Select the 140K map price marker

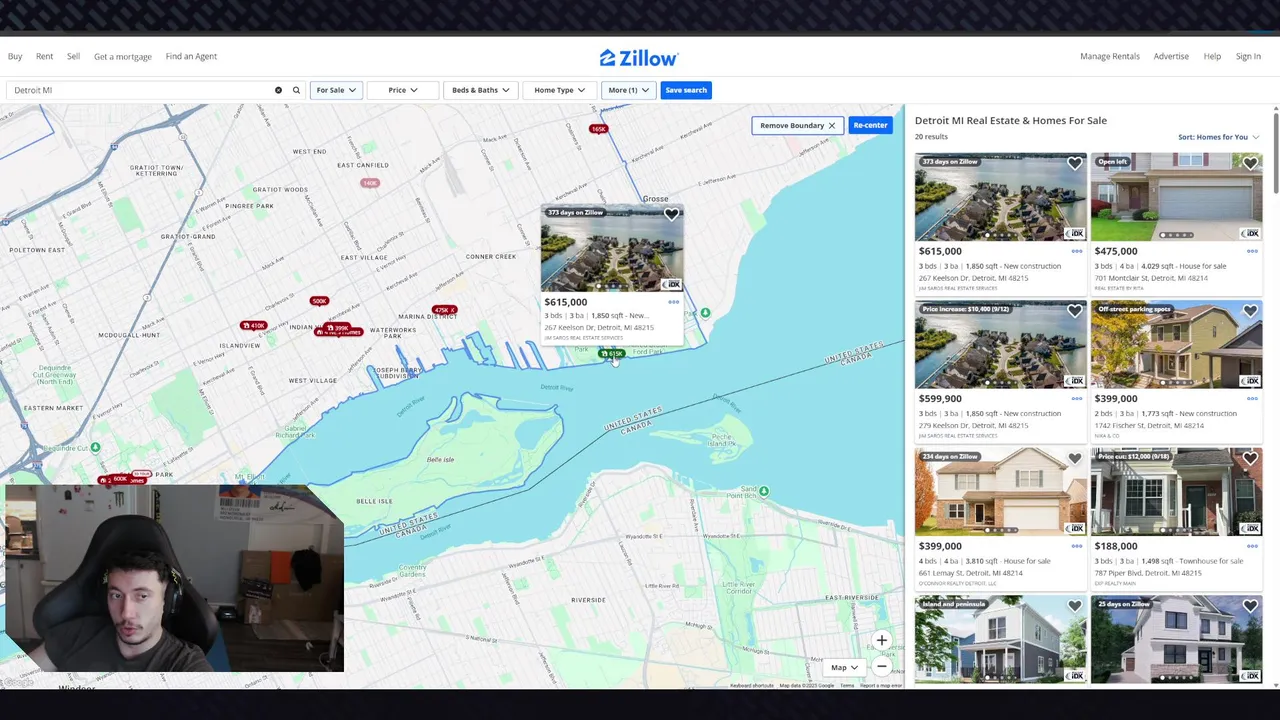(x=370, y=183)
